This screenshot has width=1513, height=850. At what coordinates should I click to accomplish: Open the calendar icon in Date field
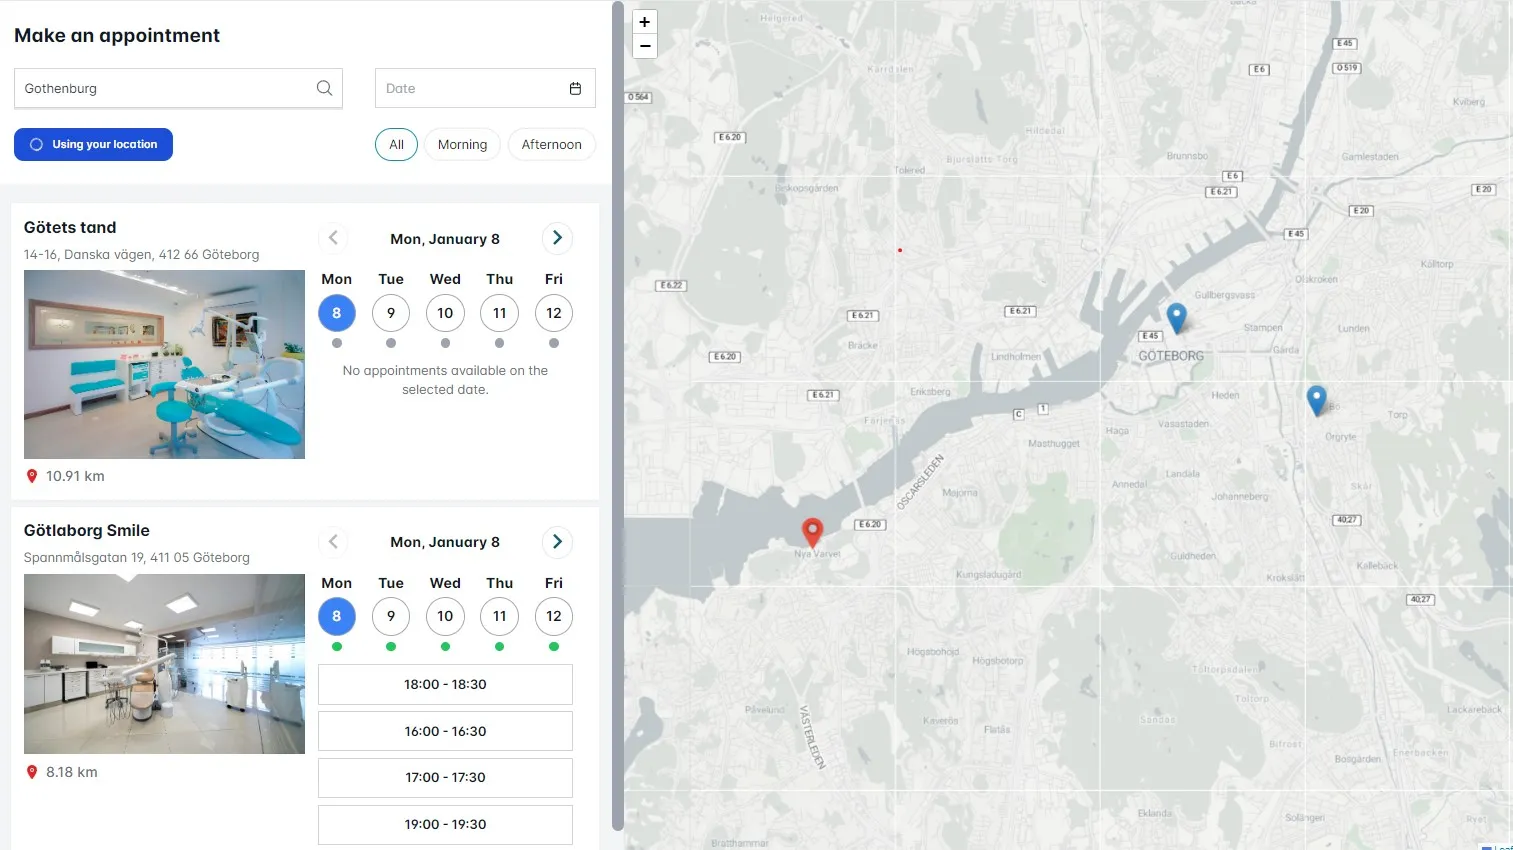[x=575, y=88]
